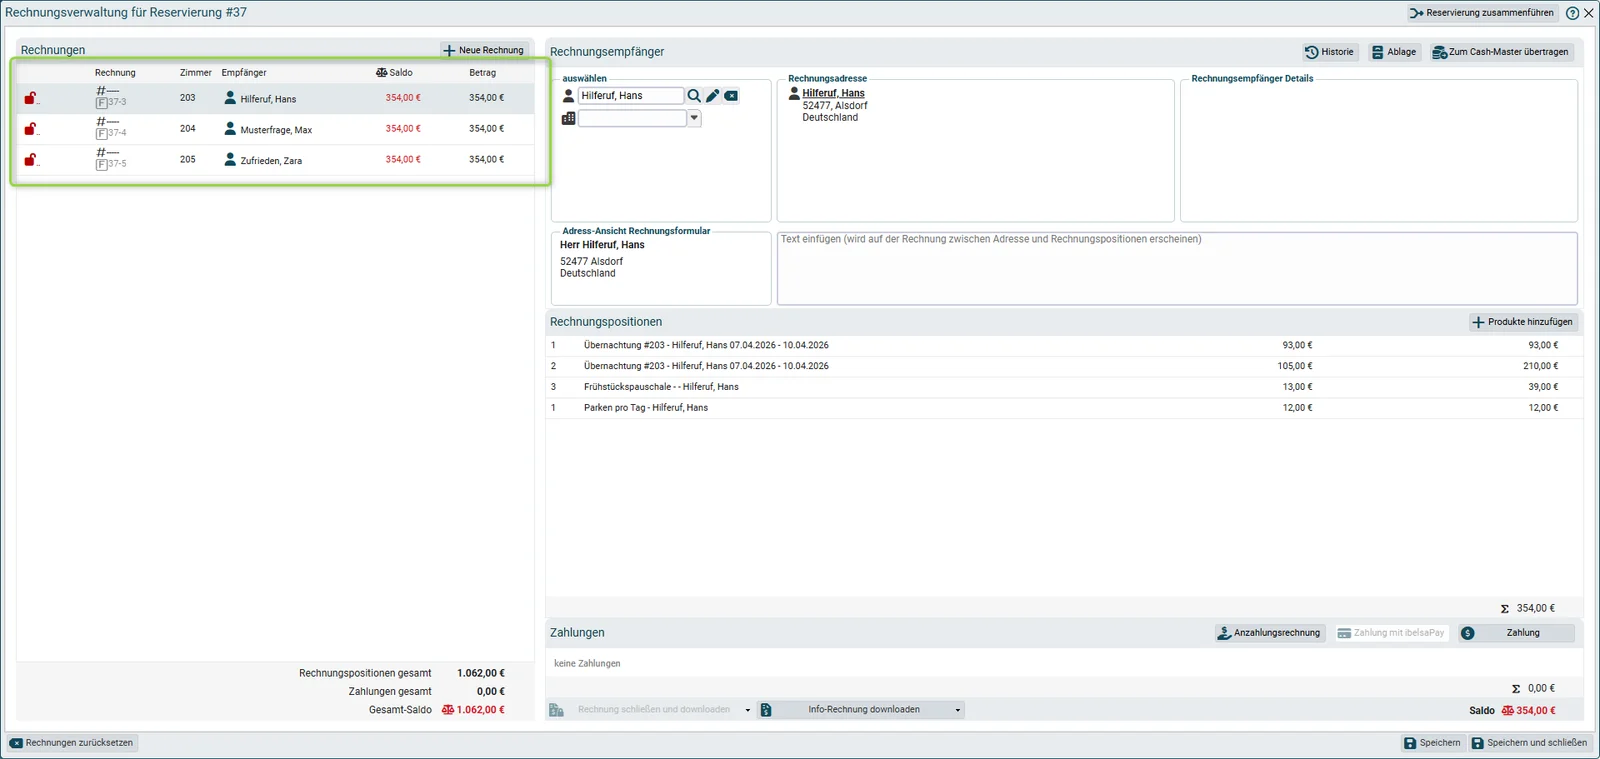Search for recipient with magnifier icon
The image size is (1600, 759).
click(694, 96)
